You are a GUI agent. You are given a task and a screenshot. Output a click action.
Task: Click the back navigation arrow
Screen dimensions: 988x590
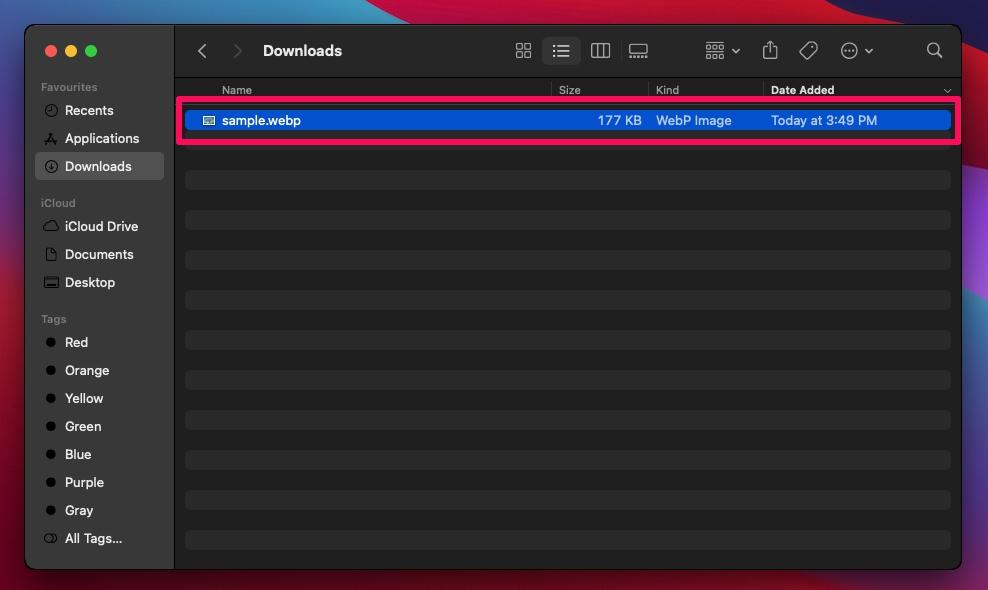click(x=202, y=50)
